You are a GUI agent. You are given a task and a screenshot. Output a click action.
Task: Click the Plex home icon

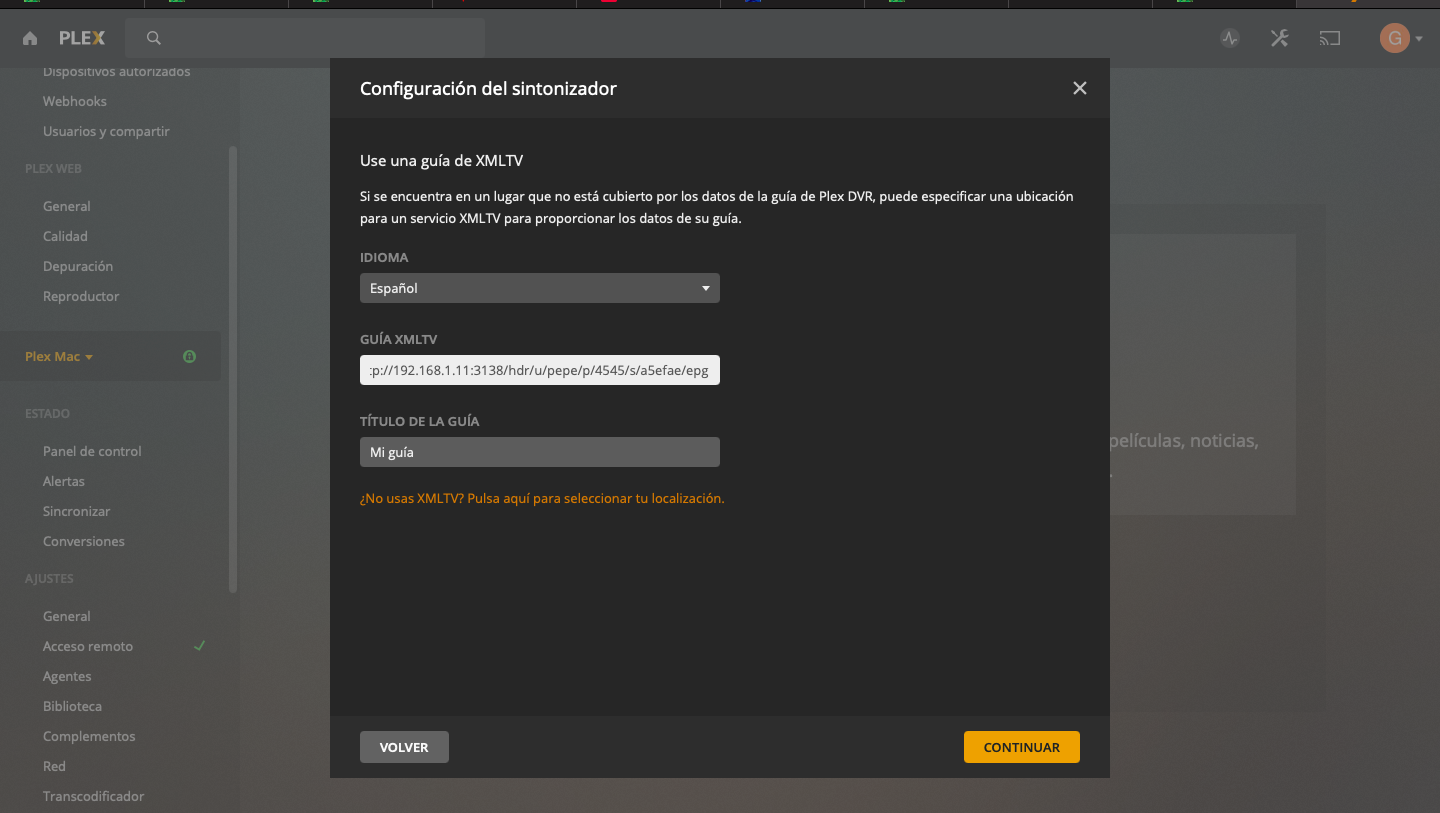pos(30,39)
